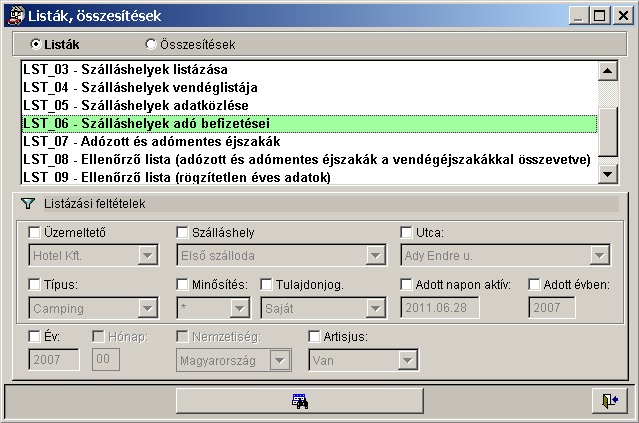Viewport: 639px width, 423px height.
Task: Select LST_04 - Szálláshelyek vendéglistája
Action: pyautogui.click(x=310, y=87)
